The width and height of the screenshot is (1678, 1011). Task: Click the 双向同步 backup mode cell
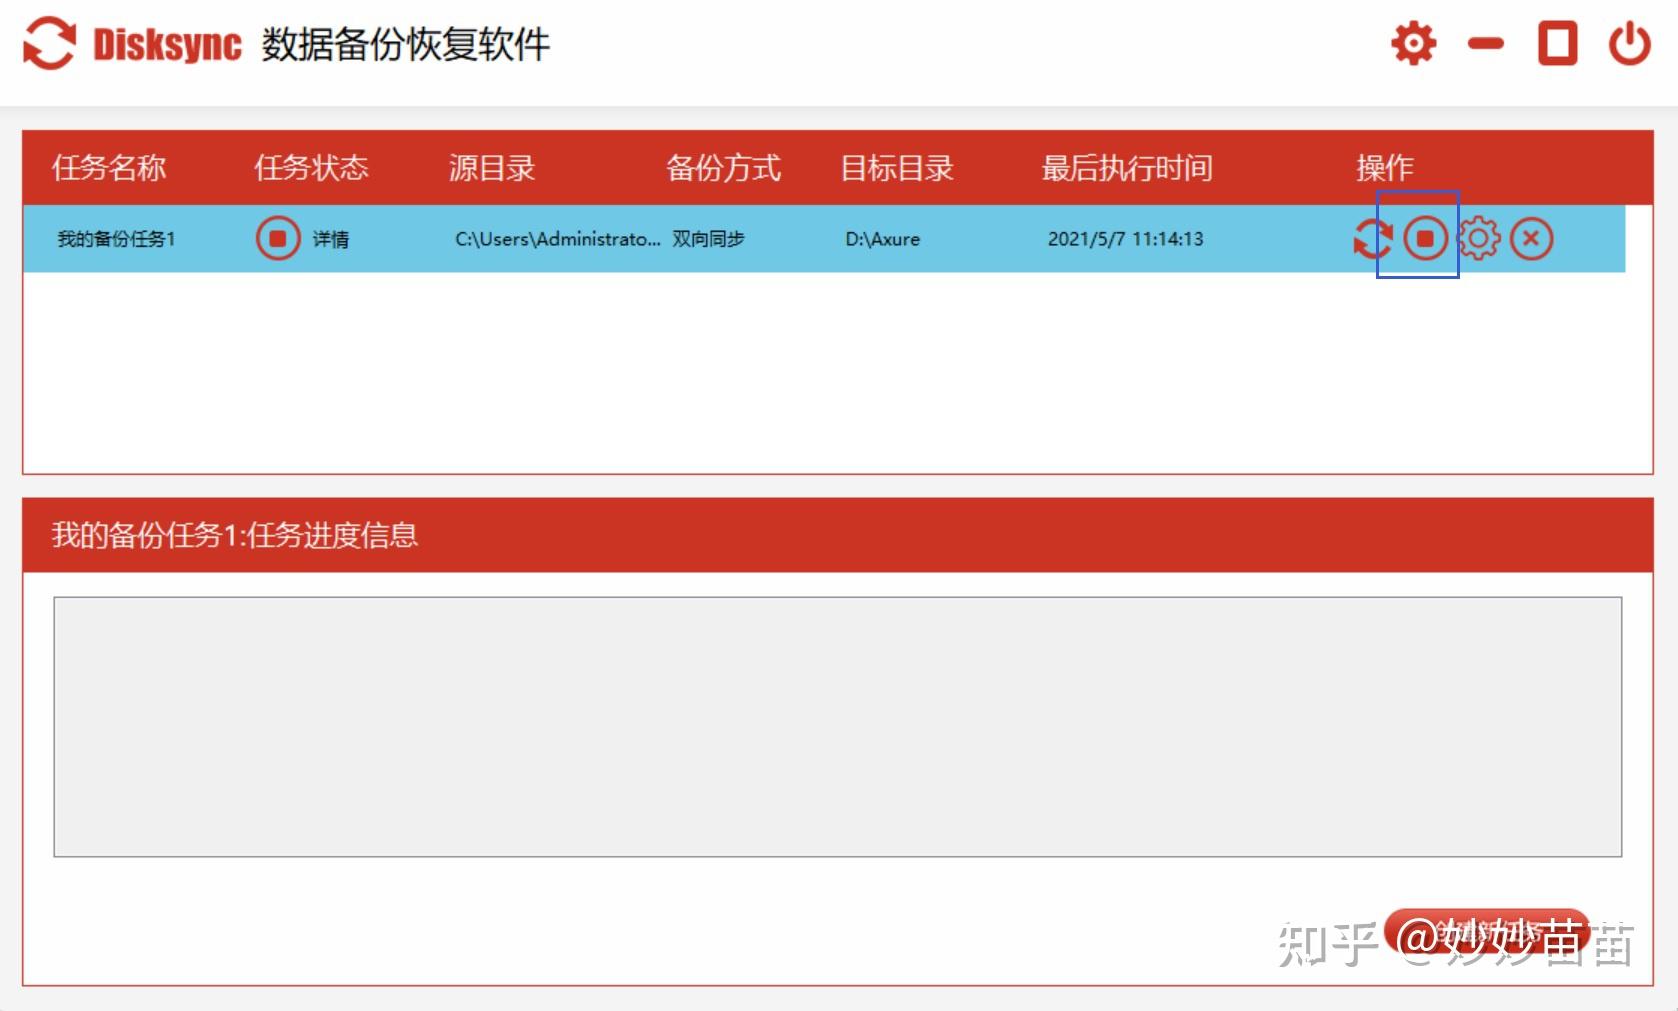pos(708,239)
